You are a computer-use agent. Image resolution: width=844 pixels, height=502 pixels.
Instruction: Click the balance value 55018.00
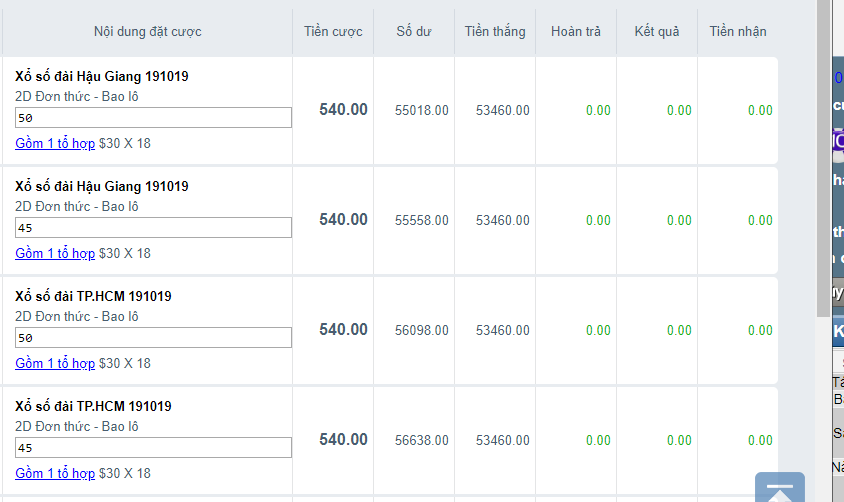click(422, 111)
